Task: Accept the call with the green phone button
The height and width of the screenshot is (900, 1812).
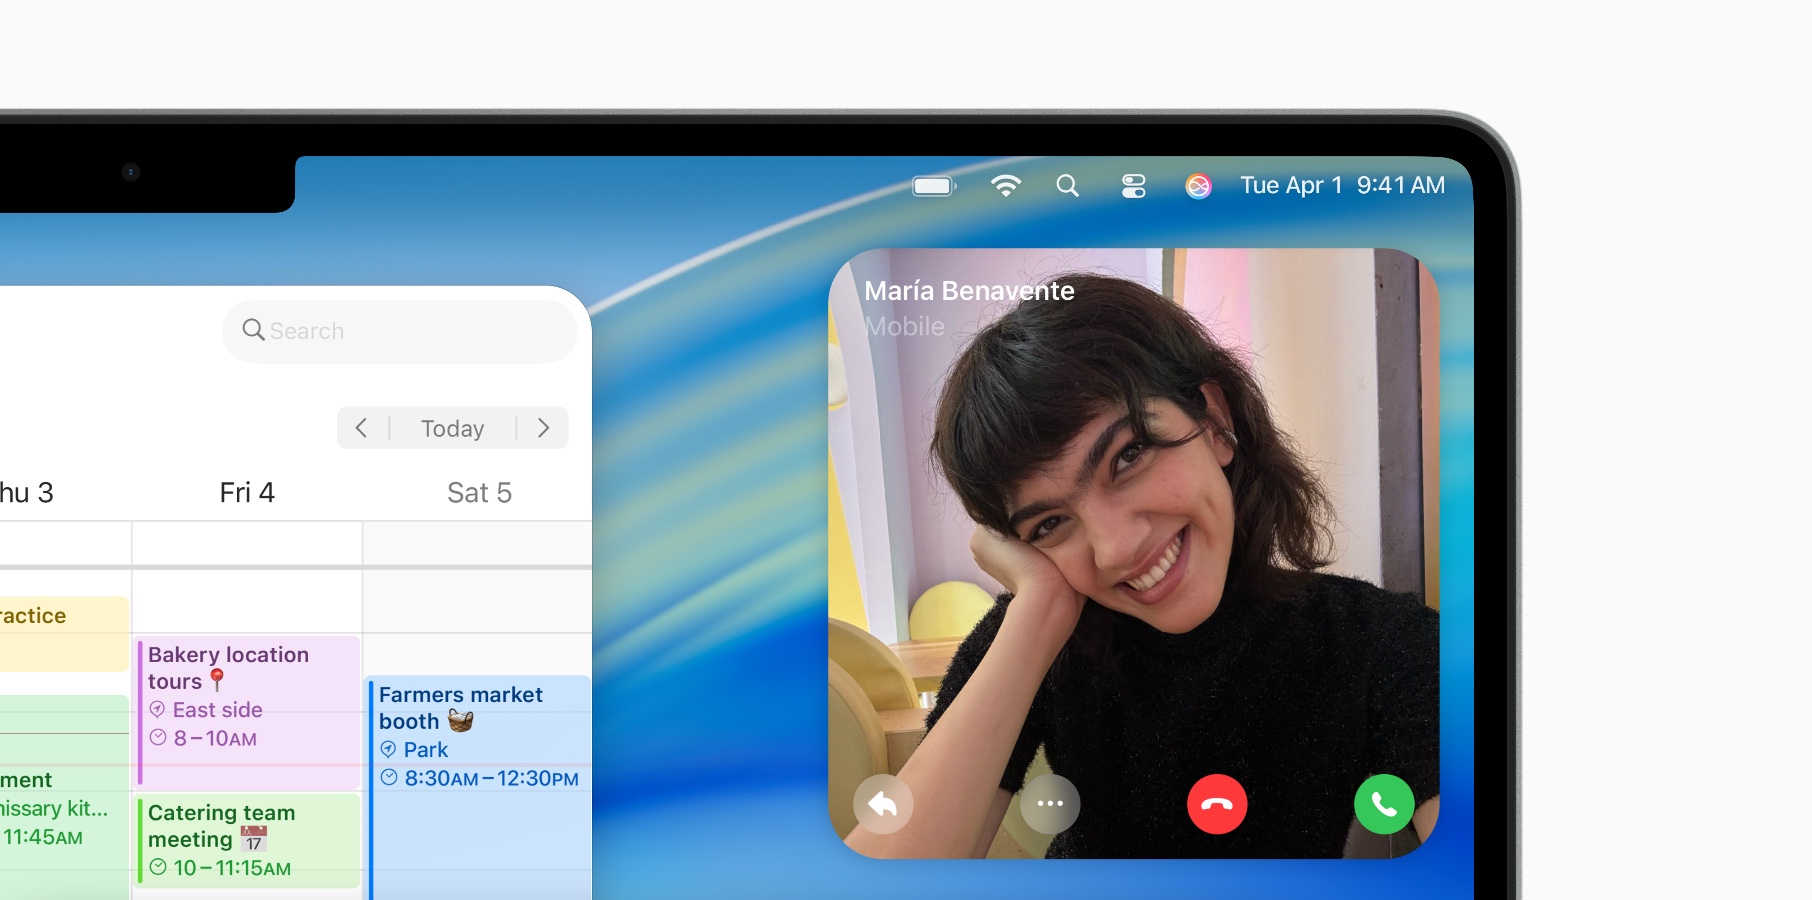Action: click(x=1384, y=804)
